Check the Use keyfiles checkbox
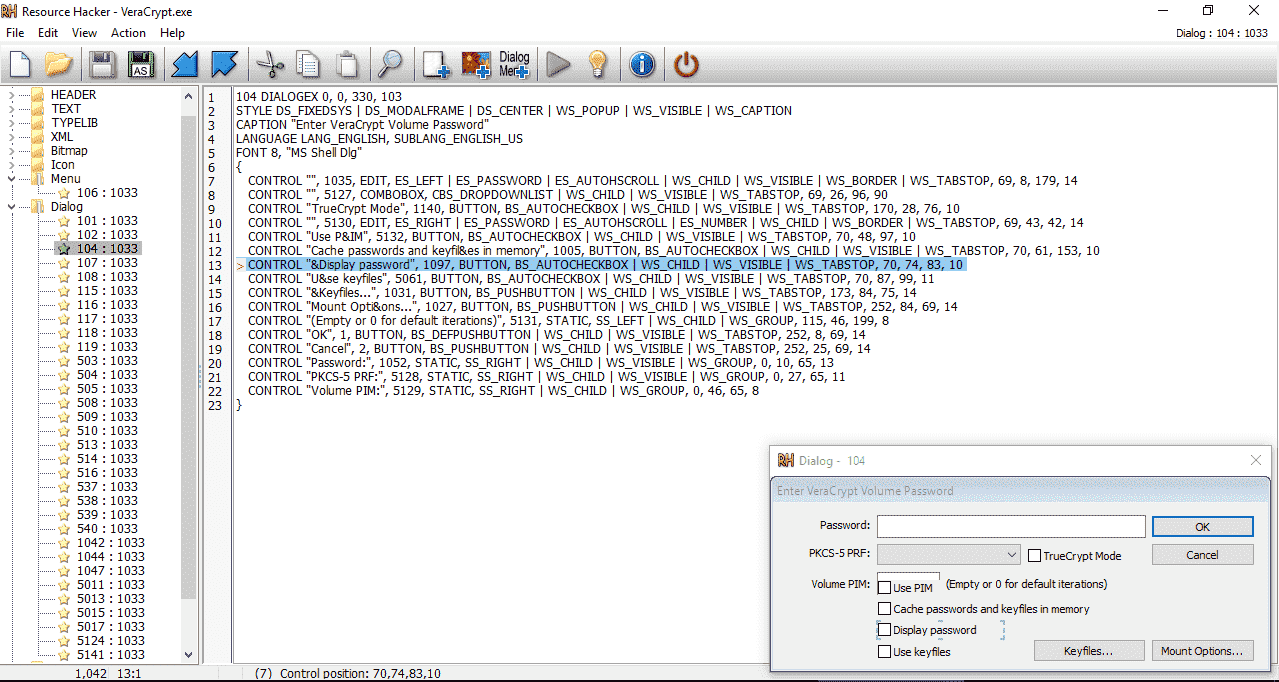Image resolution: width=1279 pixels, height=682 pixels. [884, 652]
